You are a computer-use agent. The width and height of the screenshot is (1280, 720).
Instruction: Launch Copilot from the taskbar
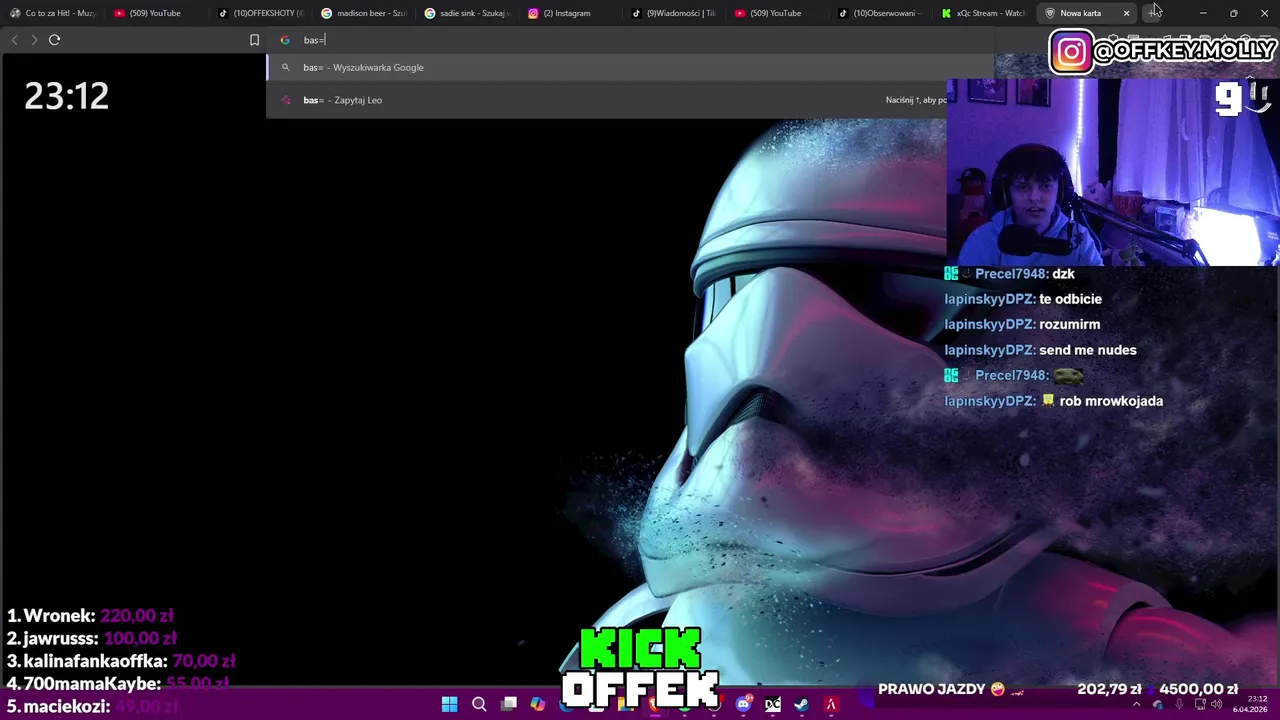(x=538, y=704)
